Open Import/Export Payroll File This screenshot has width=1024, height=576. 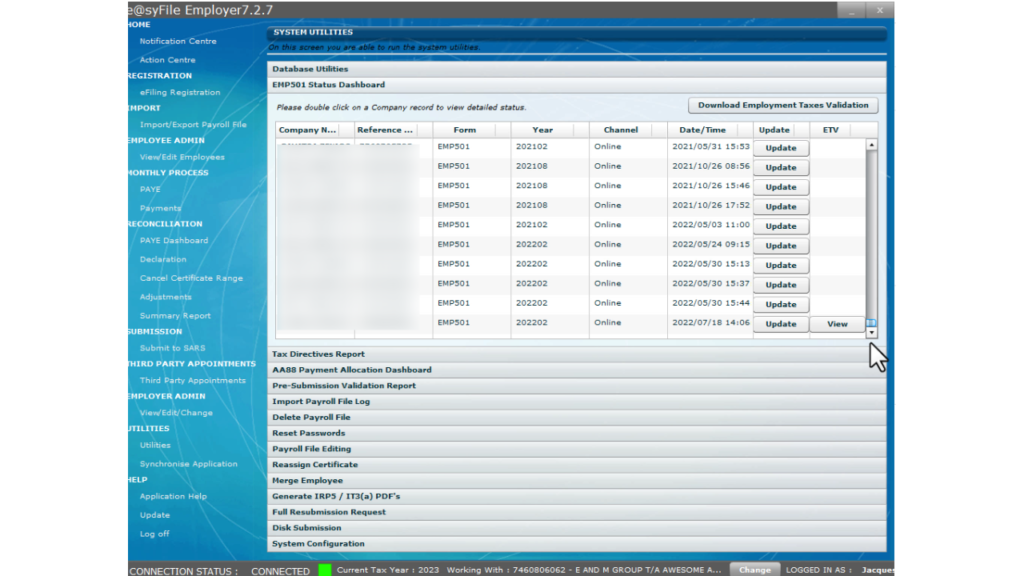193,124
